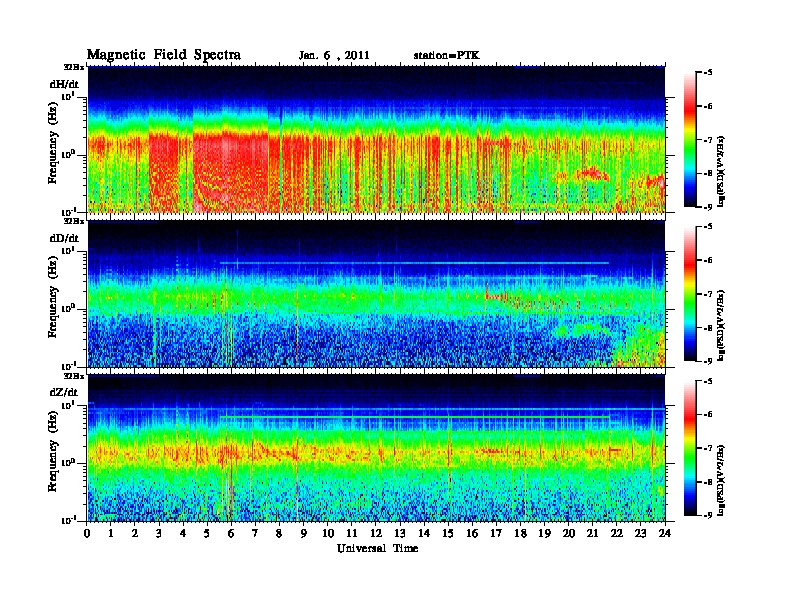This screenshot has height=612, width=792.
Task: Click the -9 value on dD/dt color bar
Action: pos(708,361)
